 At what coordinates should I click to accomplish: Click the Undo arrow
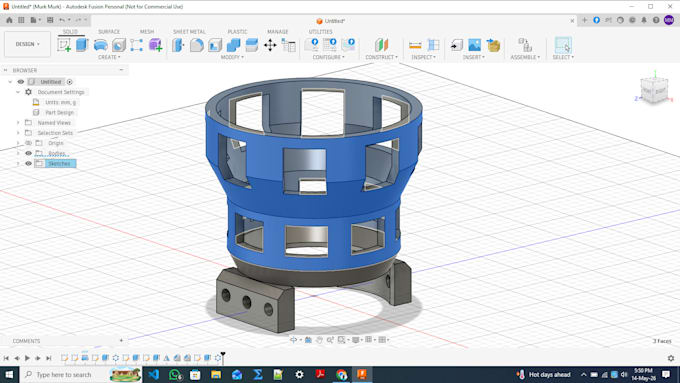point(62,20)
